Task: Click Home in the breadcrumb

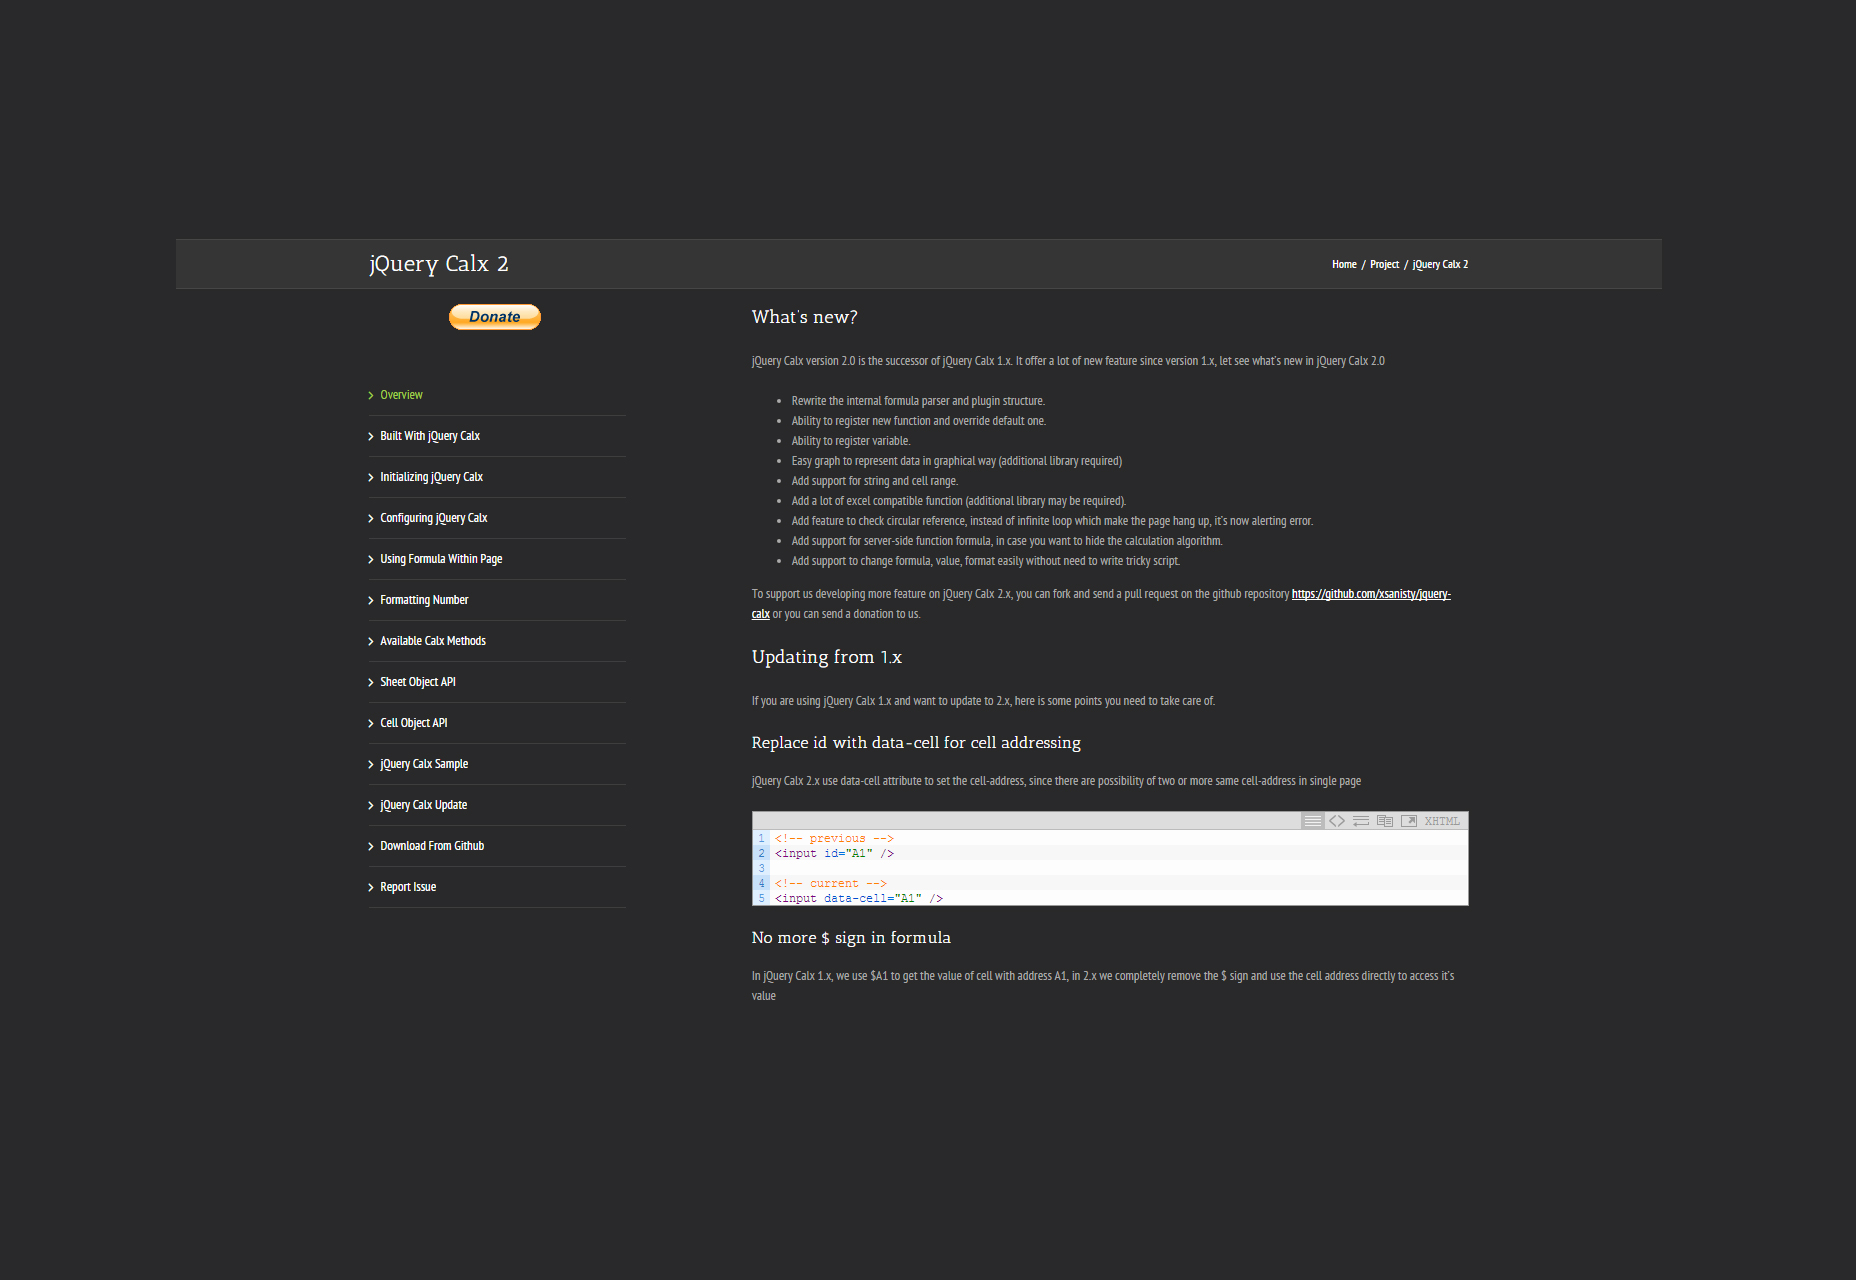Action: click(1343, 265)
